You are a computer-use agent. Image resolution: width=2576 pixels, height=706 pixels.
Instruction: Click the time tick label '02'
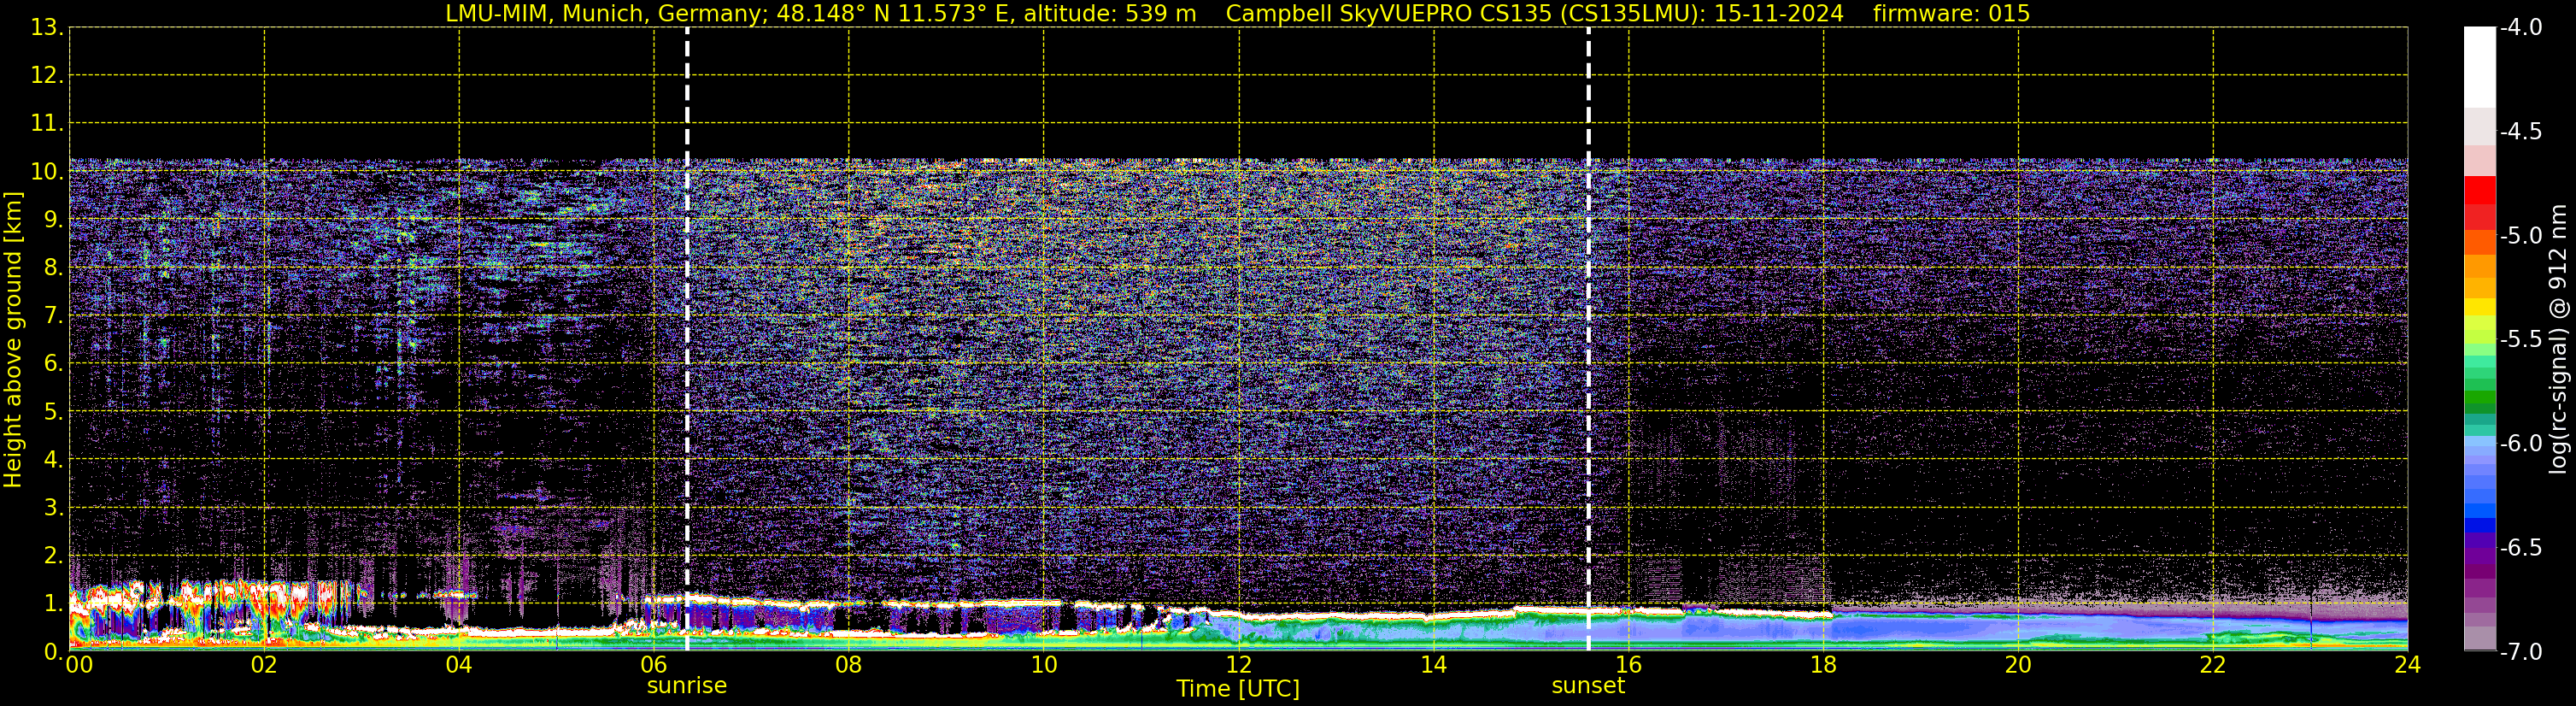(x=264, y=666)
